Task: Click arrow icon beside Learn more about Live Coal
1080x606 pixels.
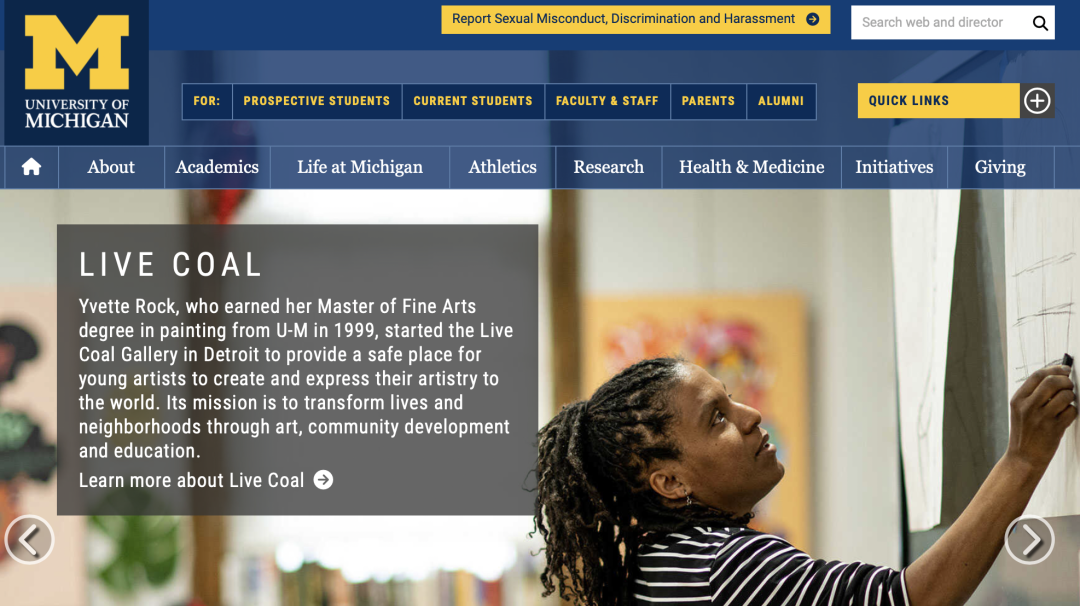Action: [x=323, y=480]
